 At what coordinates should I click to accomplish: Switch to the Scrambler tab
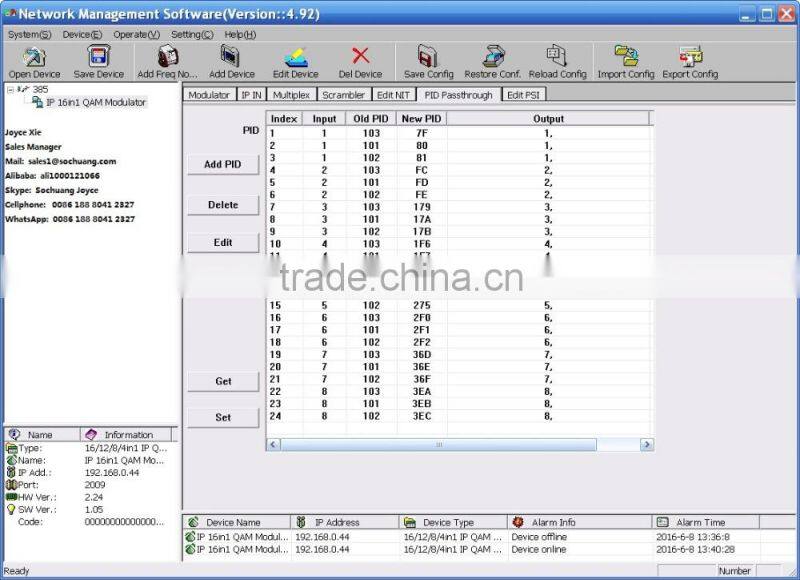343,95
